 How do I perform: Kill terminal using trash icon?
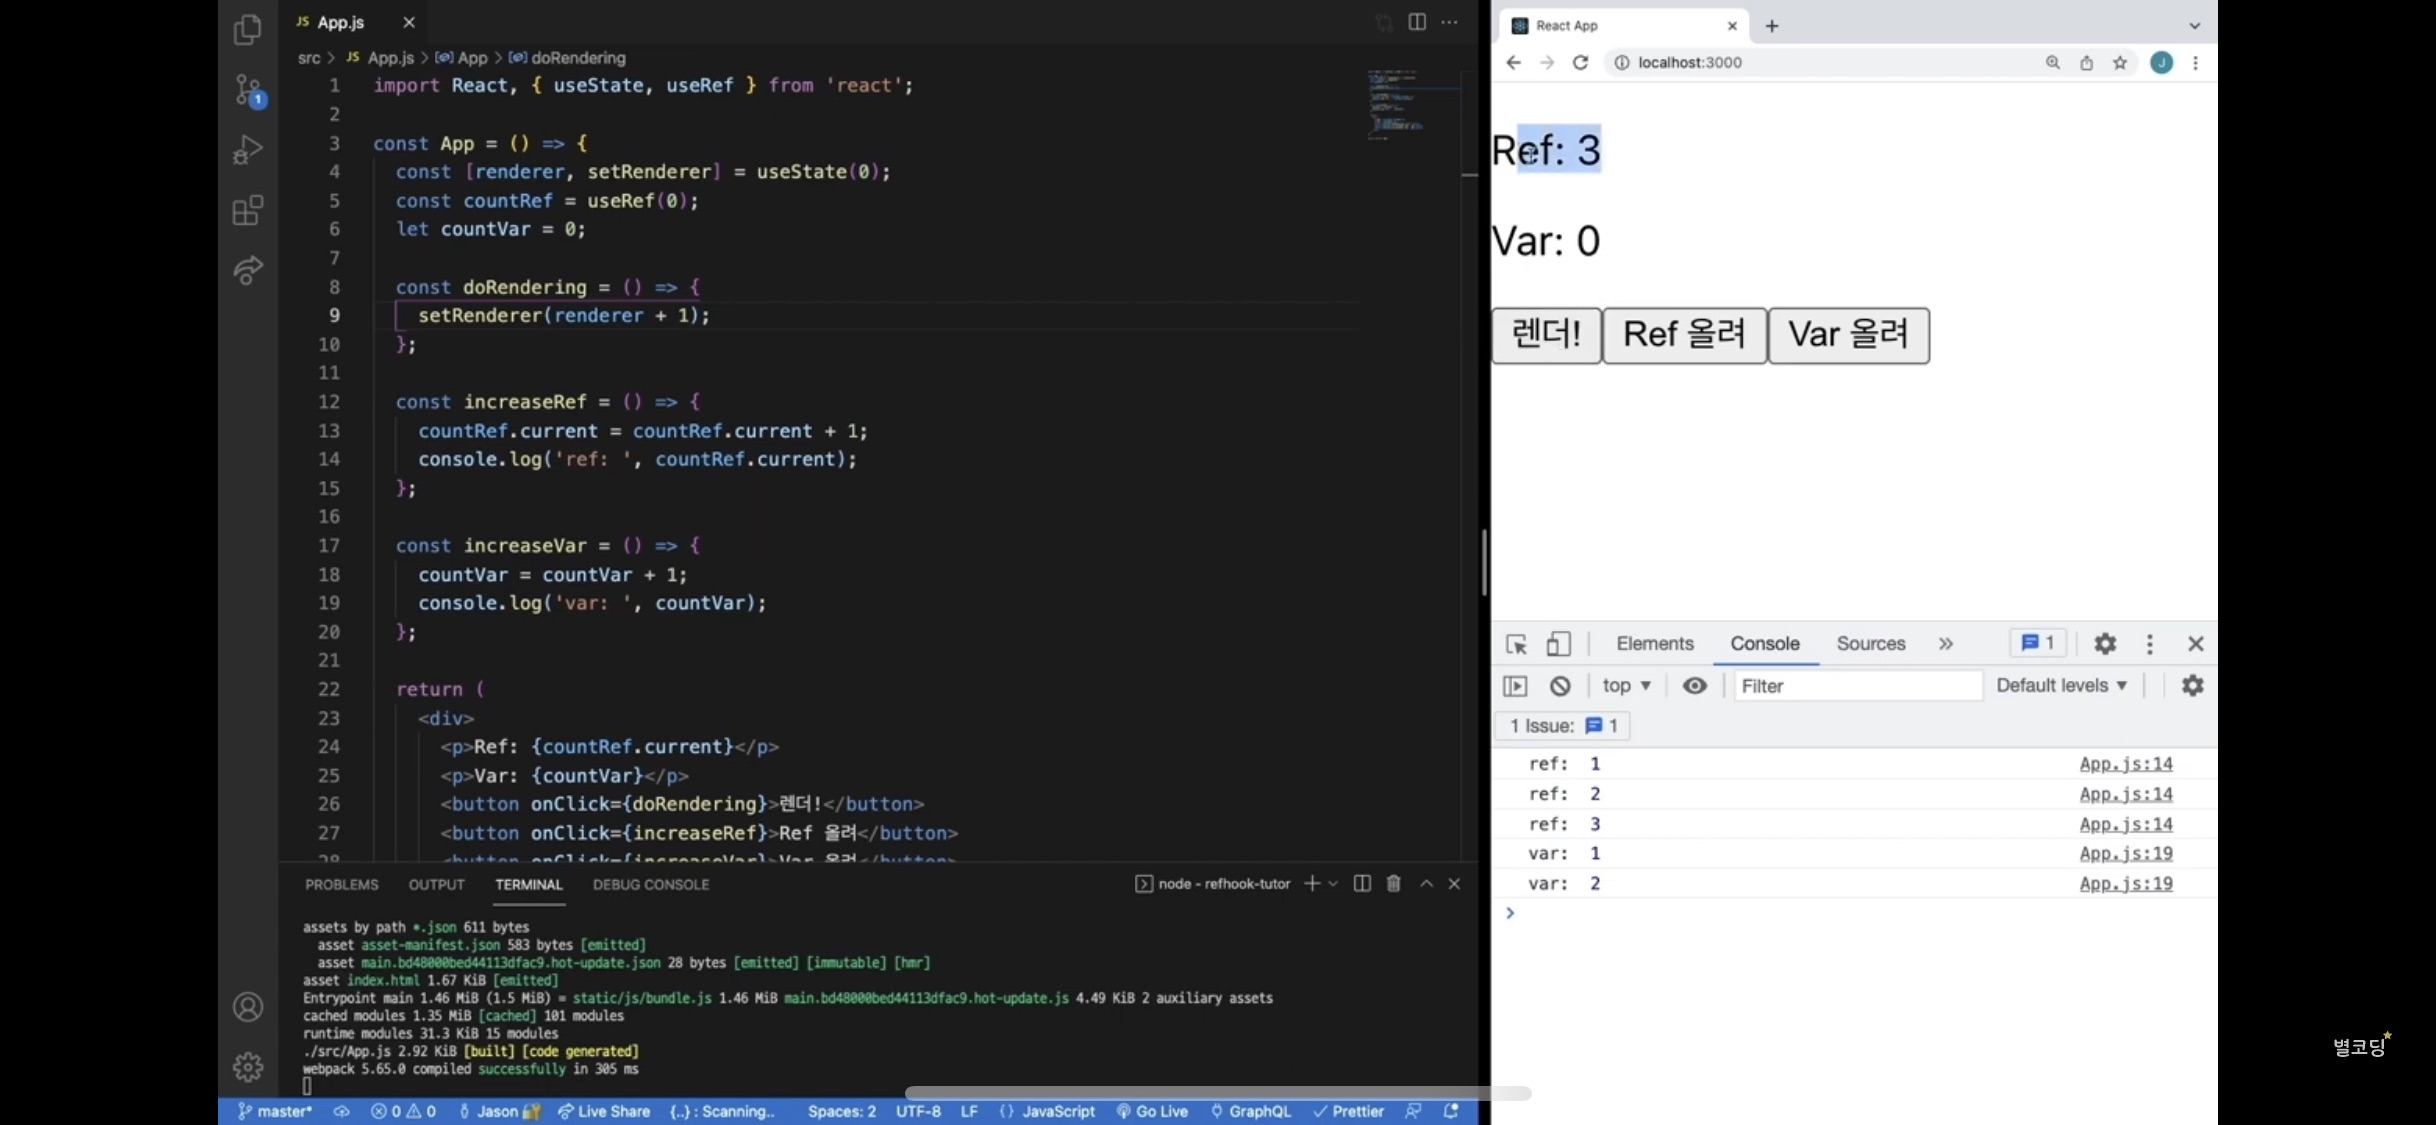1393,884
